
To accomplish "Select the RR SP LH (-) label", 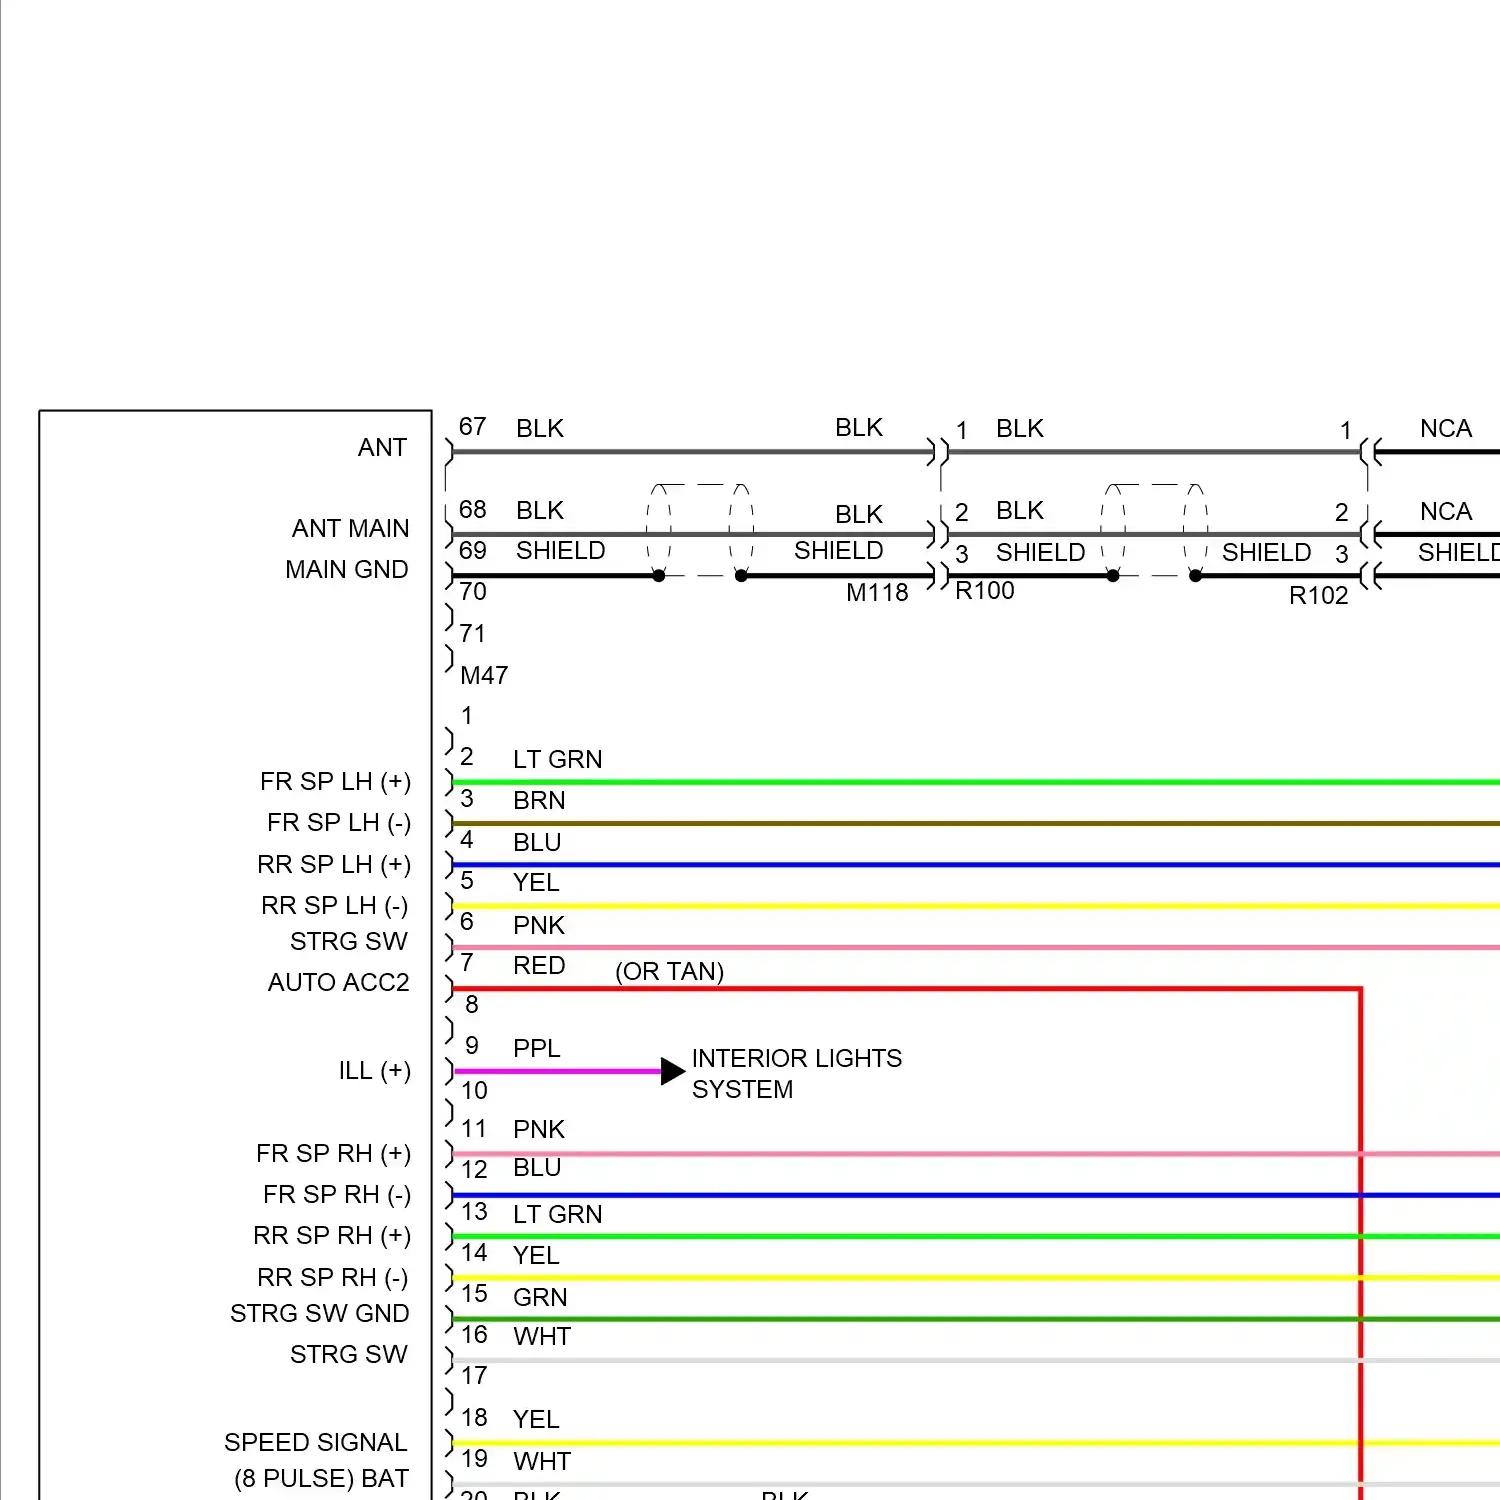I will coord(335,905).
